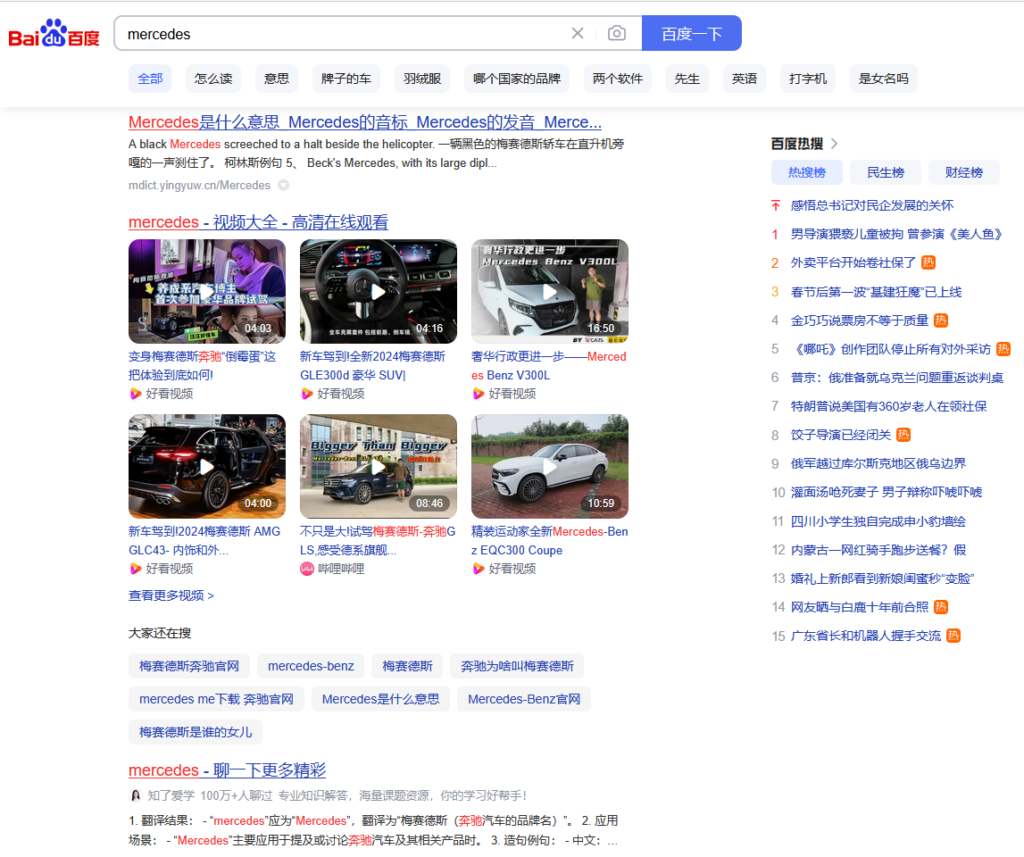Screen dimensions: 1024x857
Task: Click related search 梅赛德斯奔驰官网
Action: pyautogui.click(x=189, y=666)
